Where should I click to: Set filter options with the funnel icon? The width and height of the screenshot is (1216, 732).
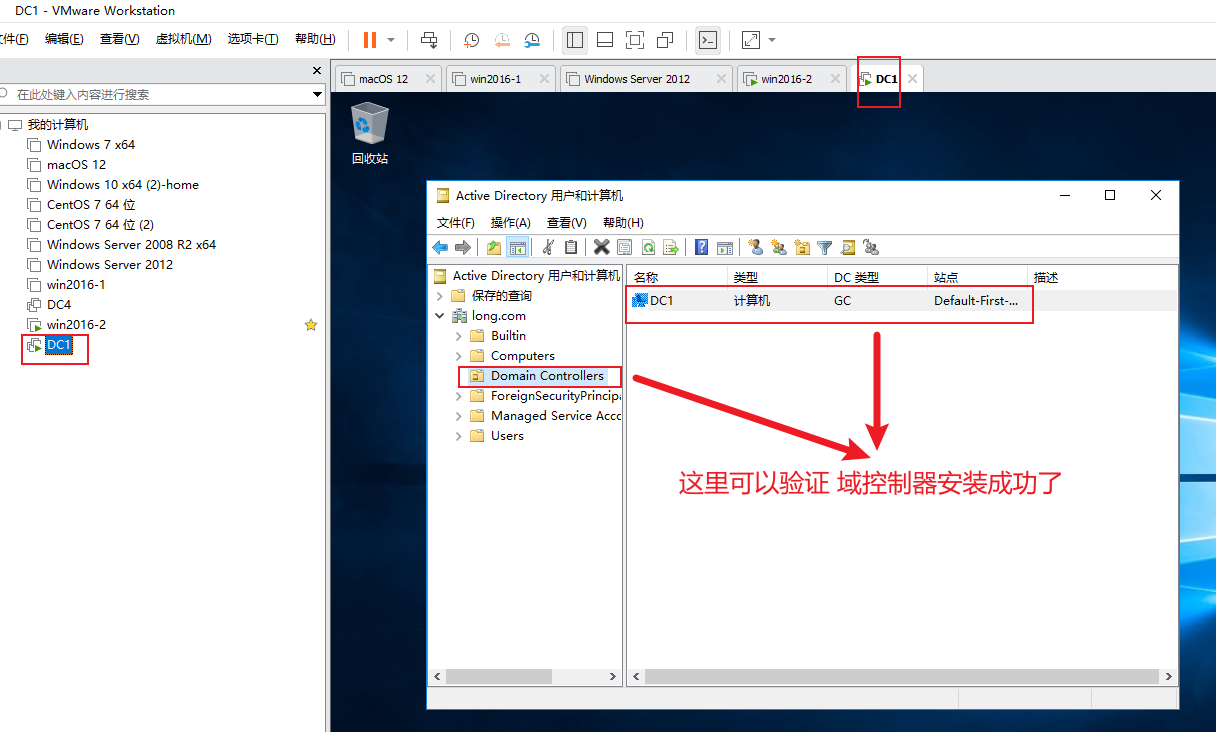click(x=825, y=247)
